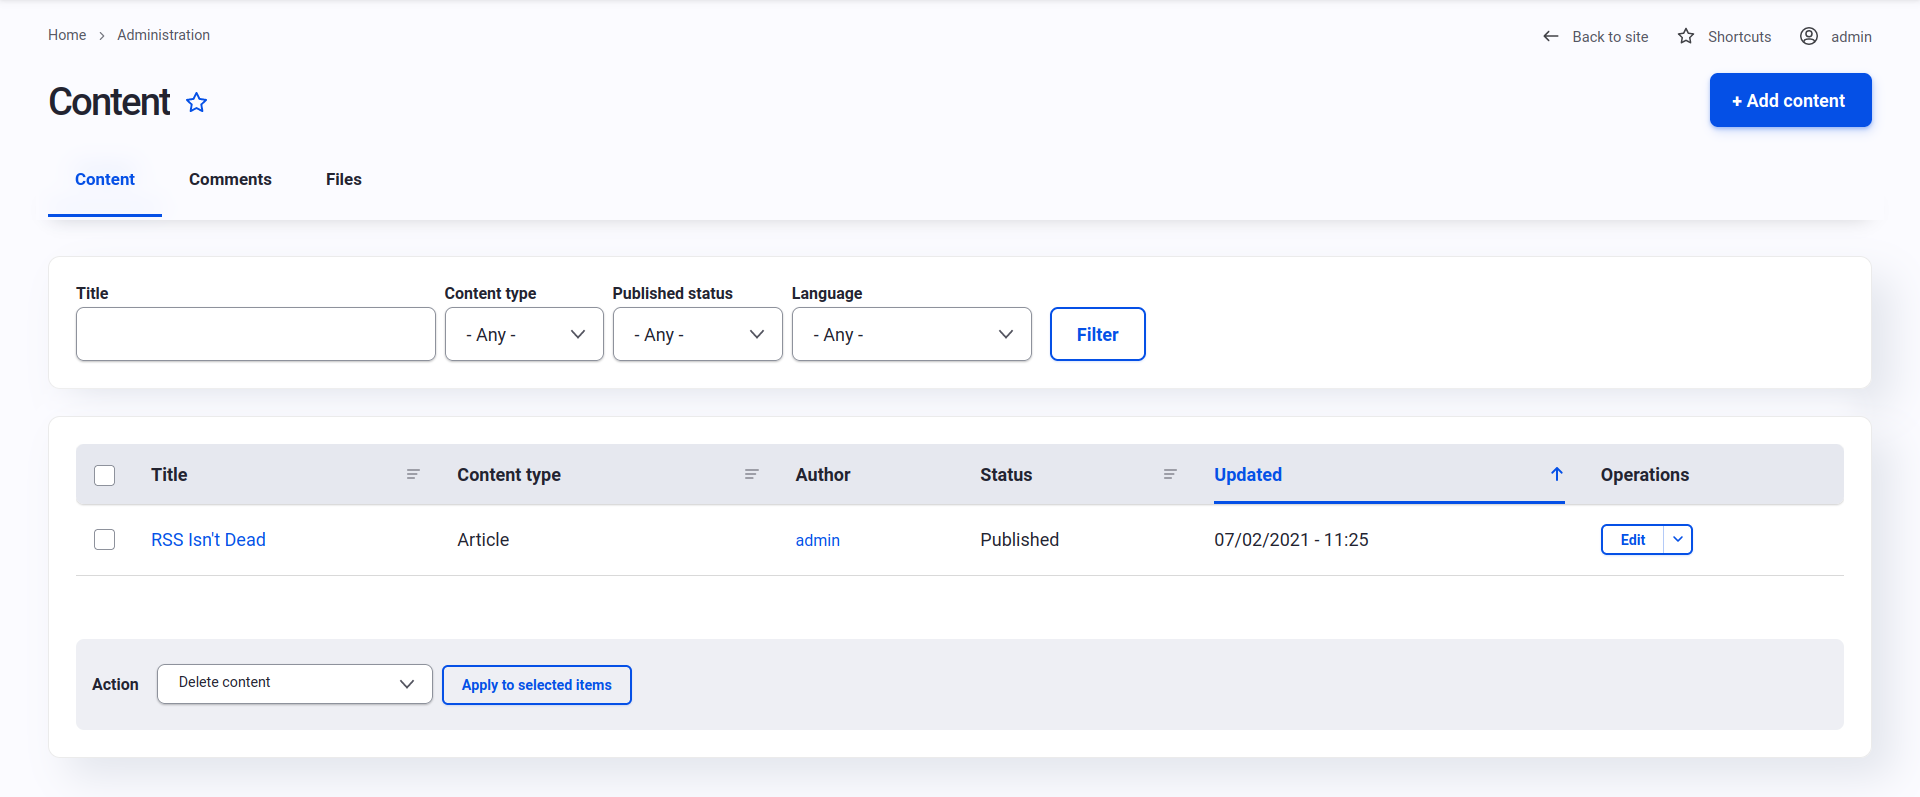
Task: Open the Content type filter dropdown
Action: [524, 334]
